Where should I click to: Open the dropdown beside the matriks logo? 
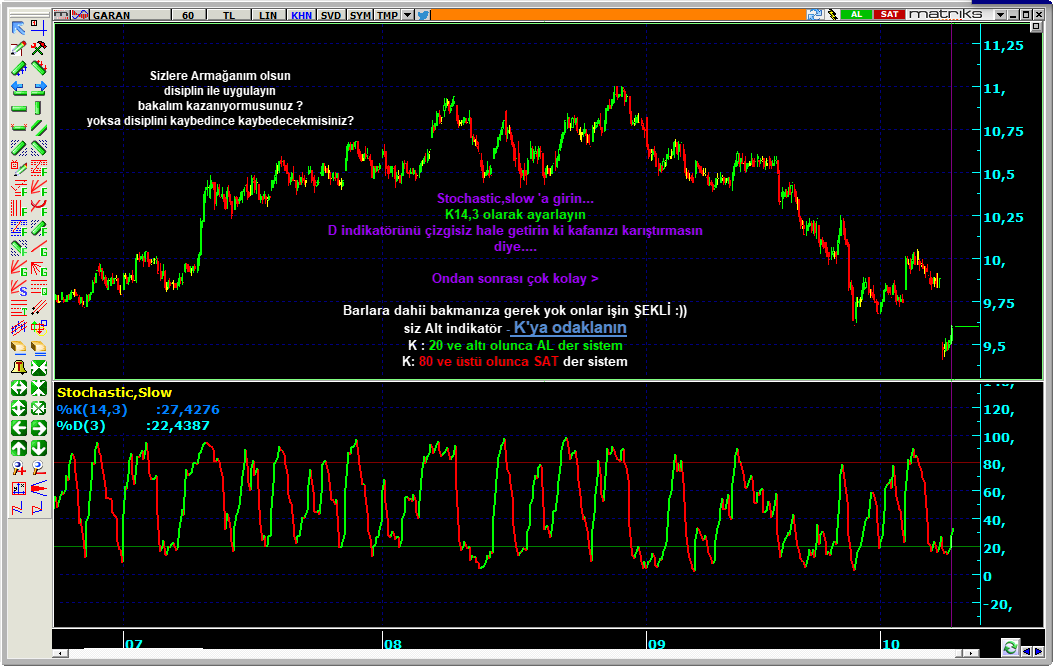[x=1001, y=15]
